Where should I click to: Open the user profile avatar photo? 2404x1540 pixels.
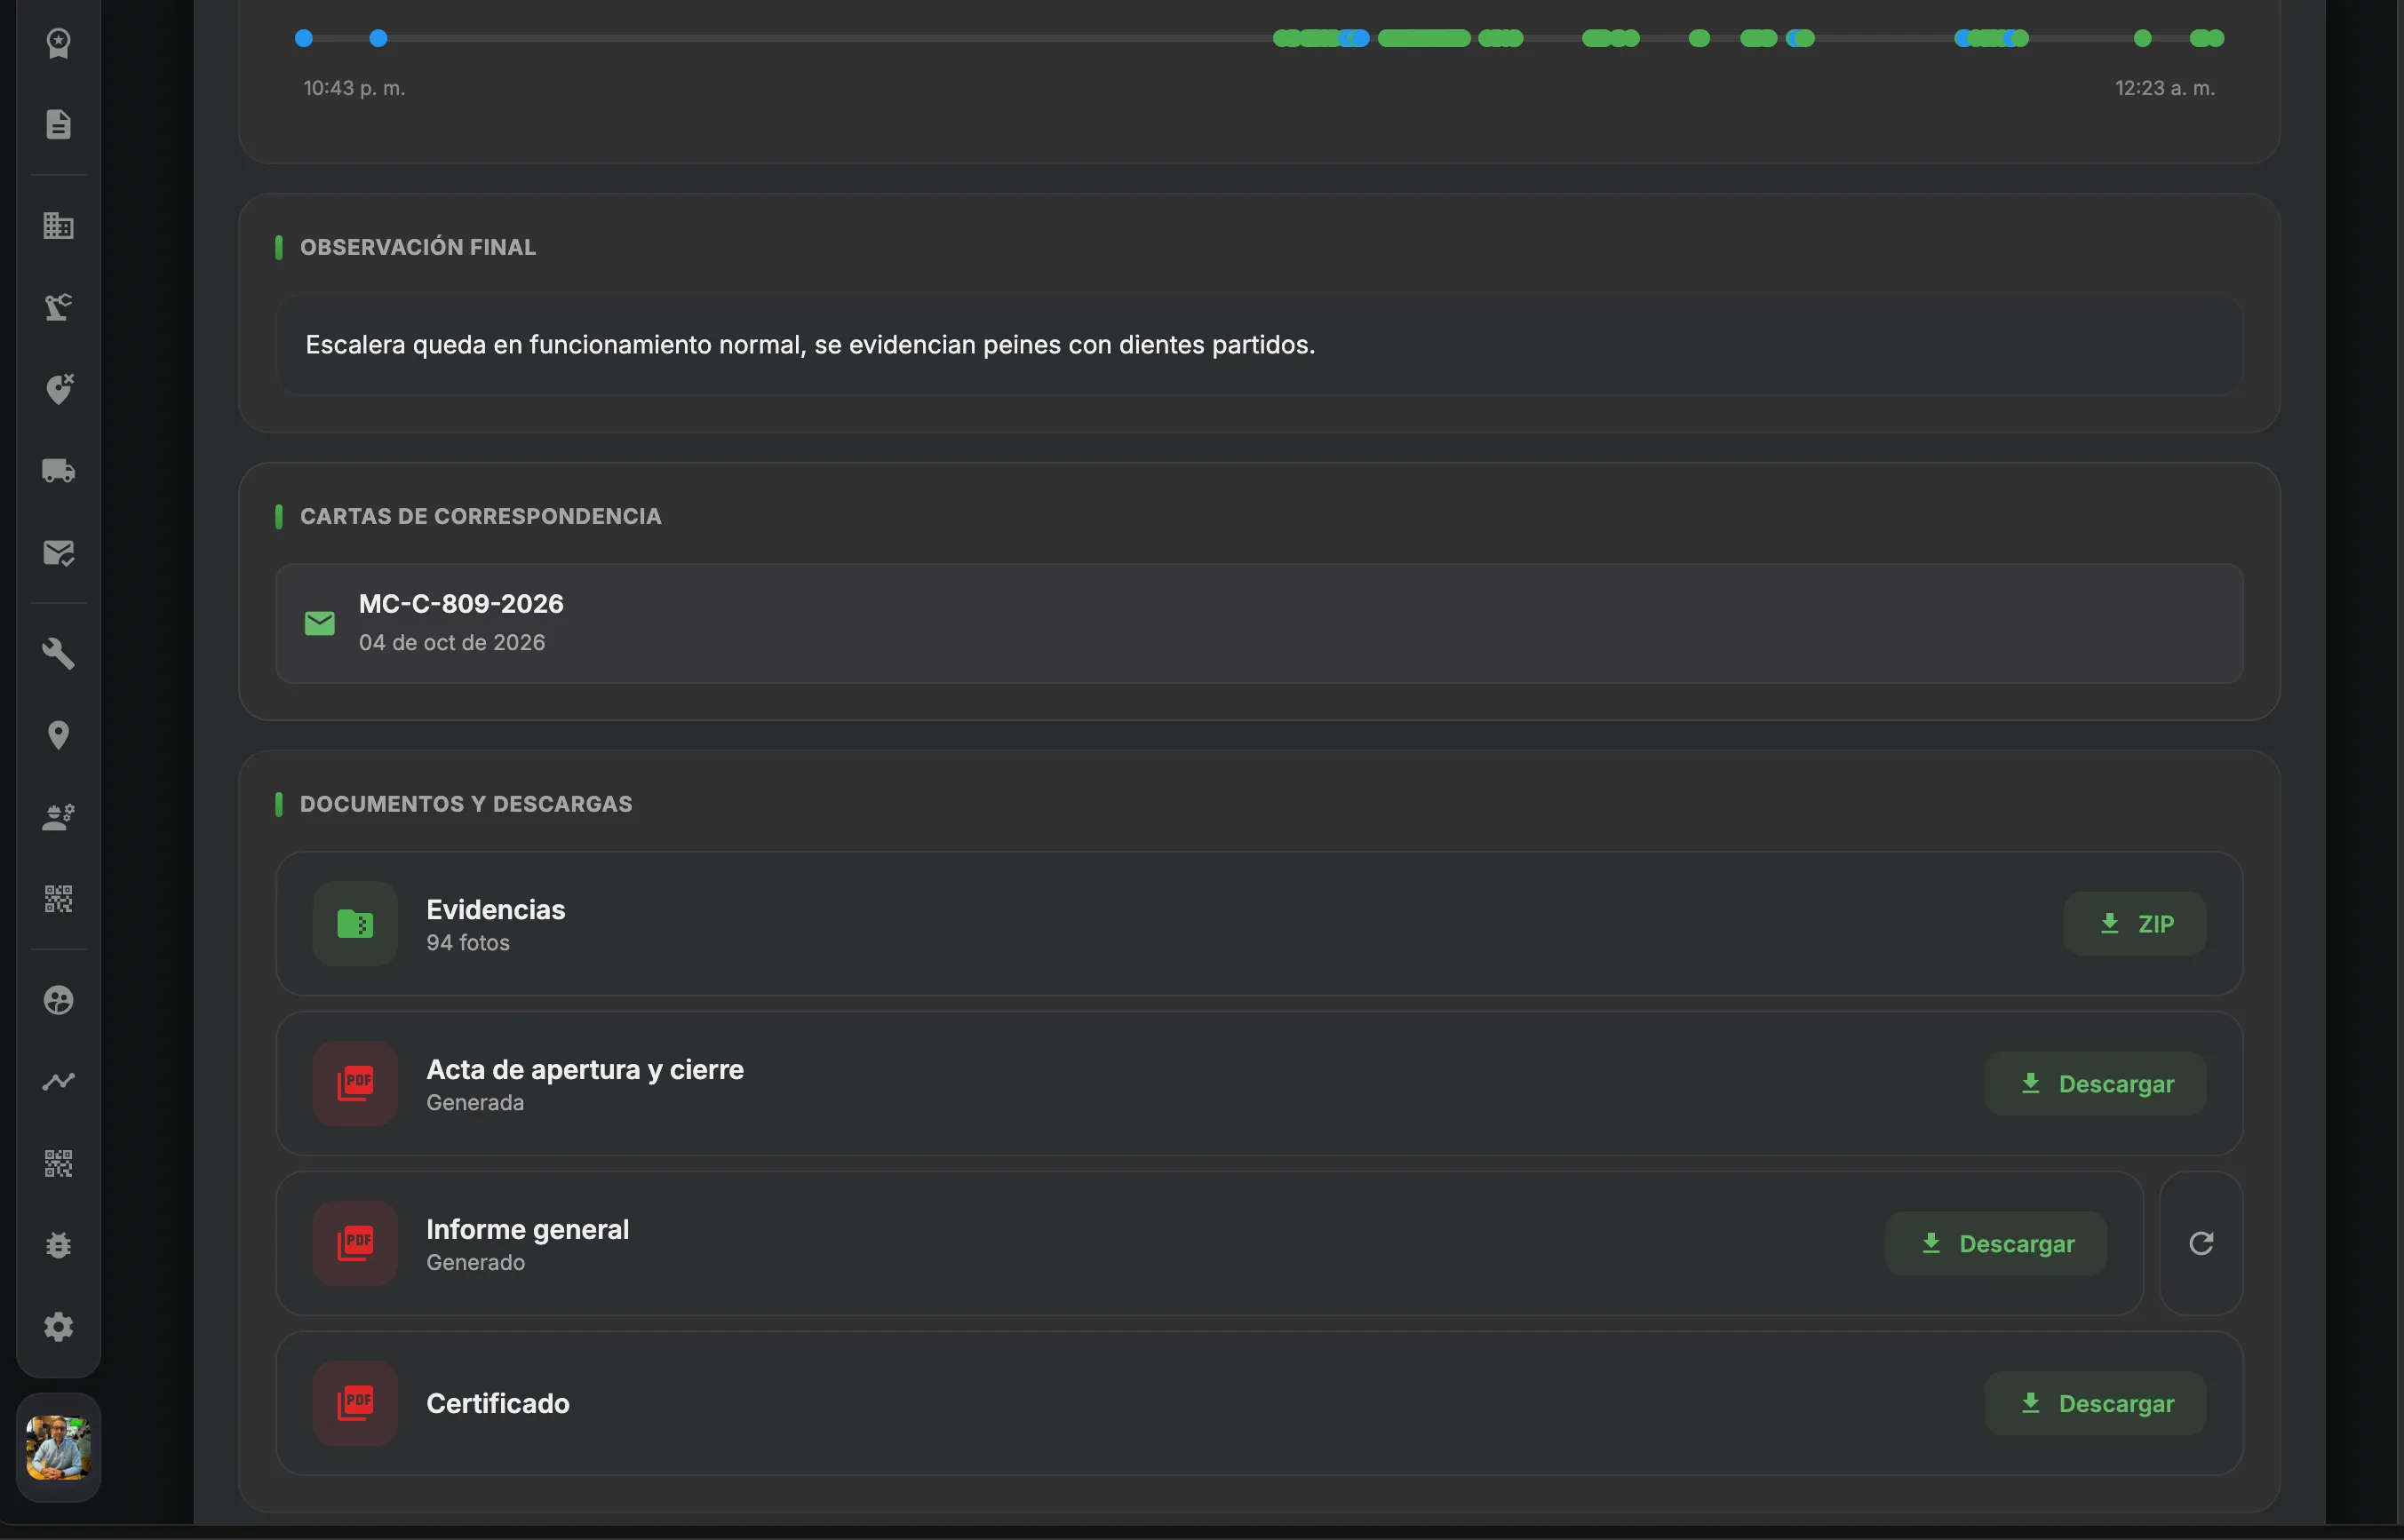[58, 1447]
